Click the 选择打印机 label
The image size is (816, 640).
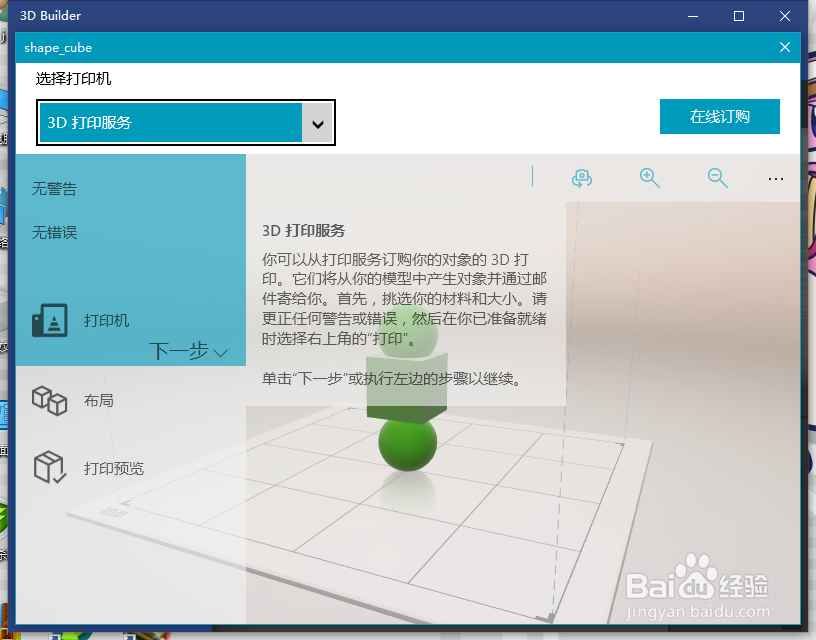coord(73,79)
